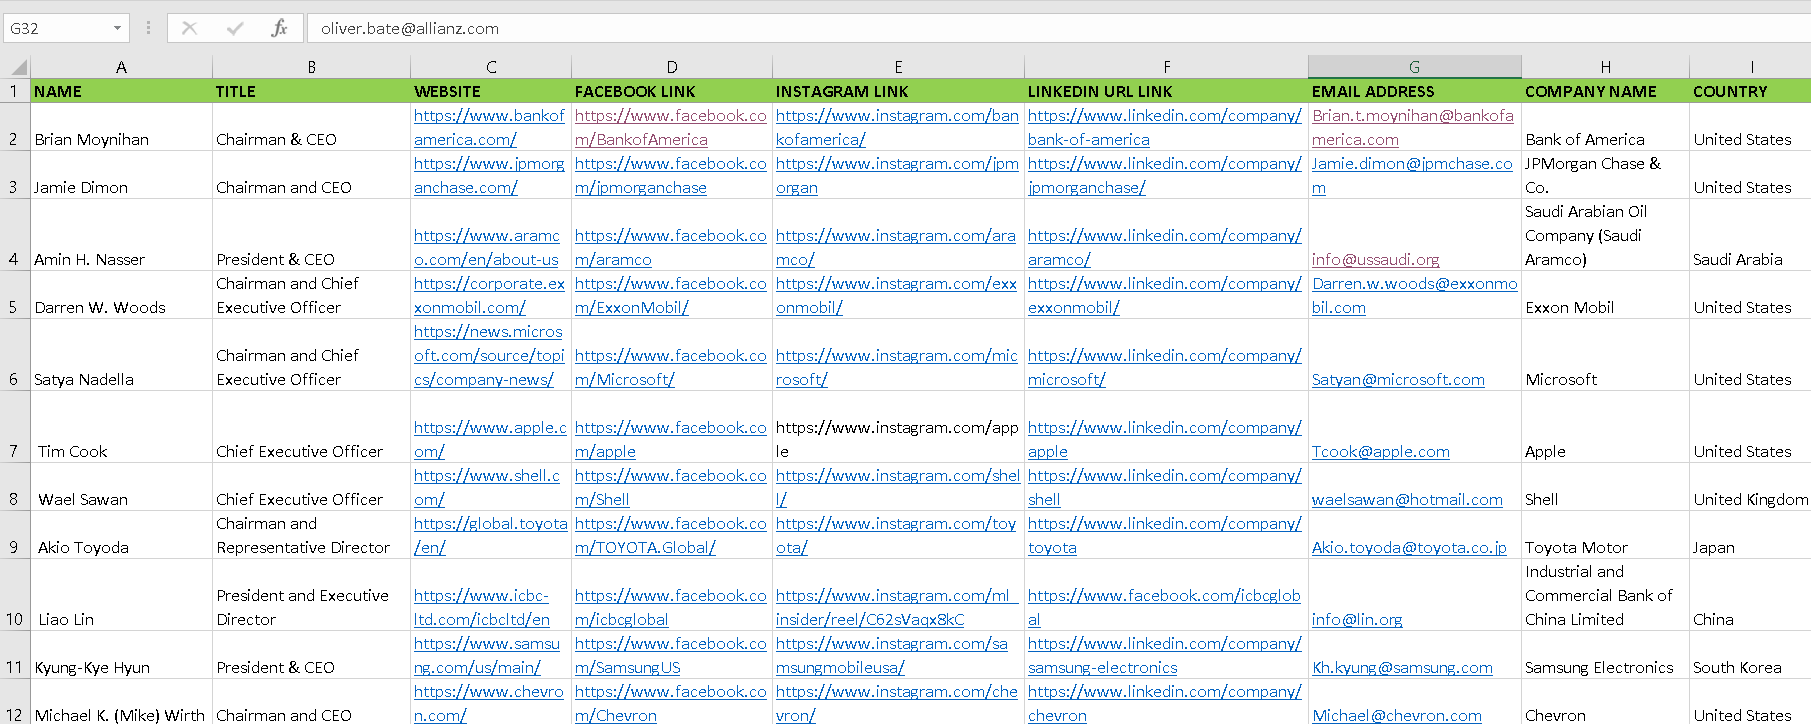Viewport: 1811px width, 724px height.
Task: Select the Wael Sawan name cell
Action: pos(121,487)
